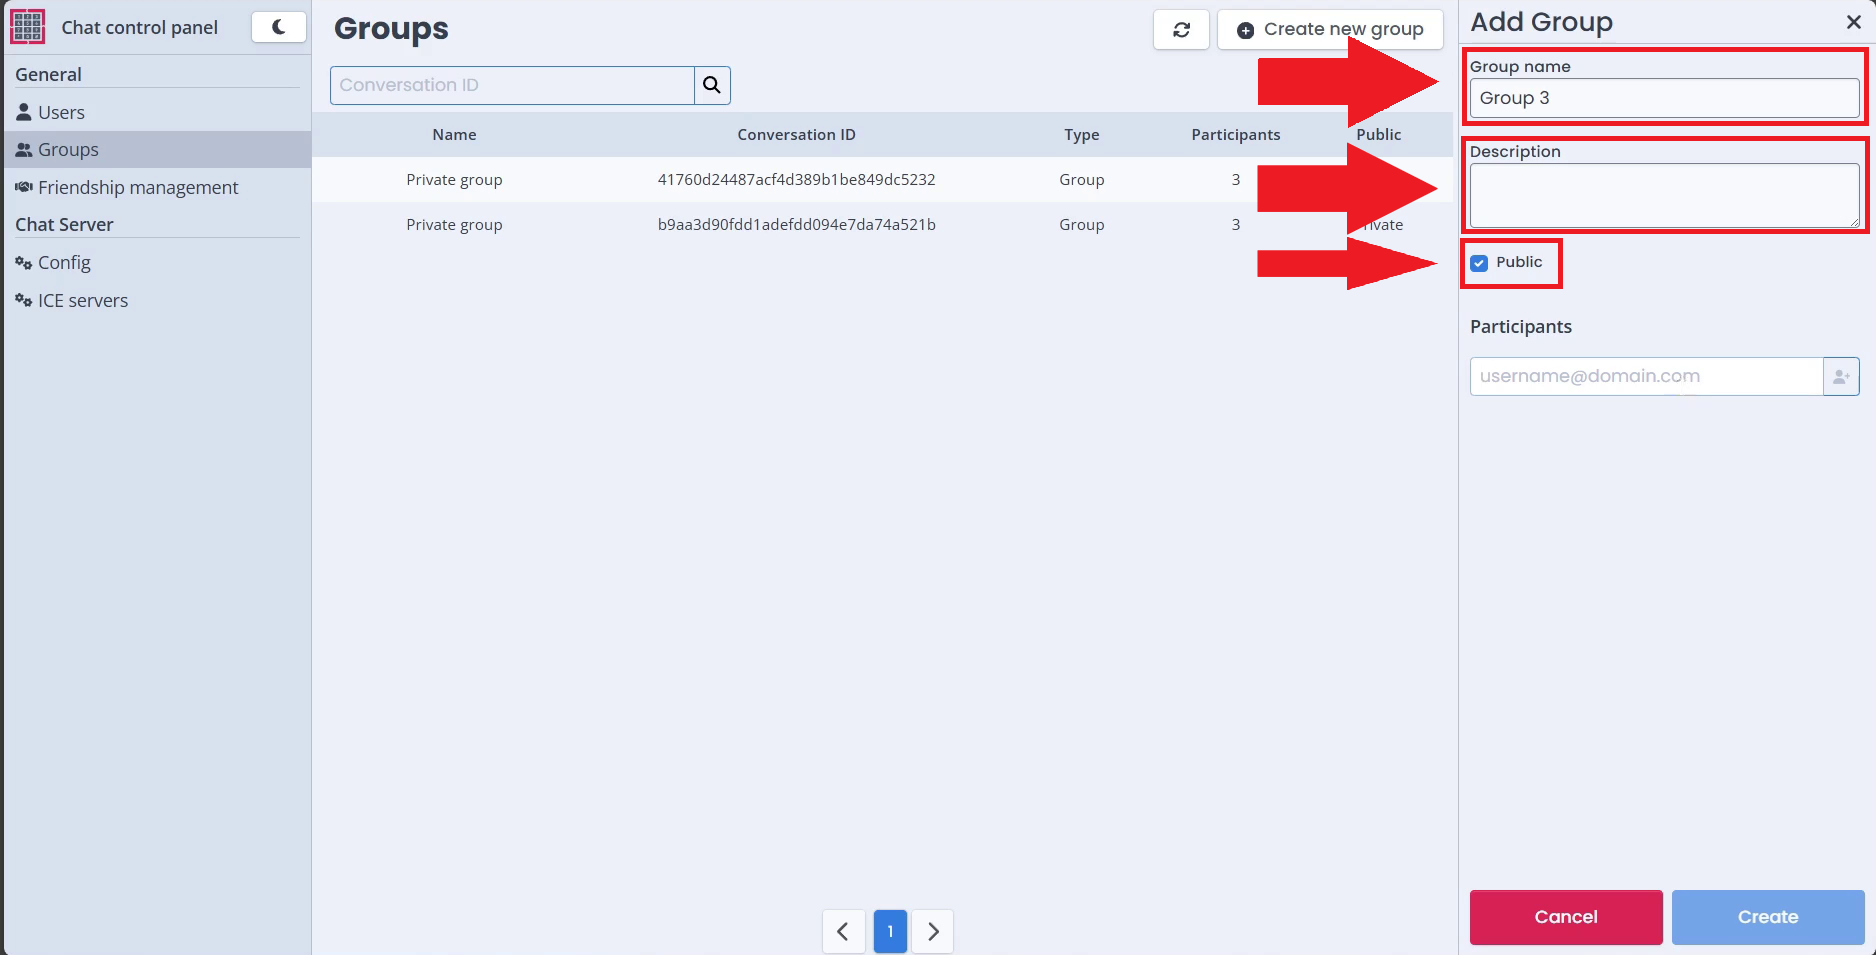
Task: Go to ICE servers page
Action: (x=83, y=301)
